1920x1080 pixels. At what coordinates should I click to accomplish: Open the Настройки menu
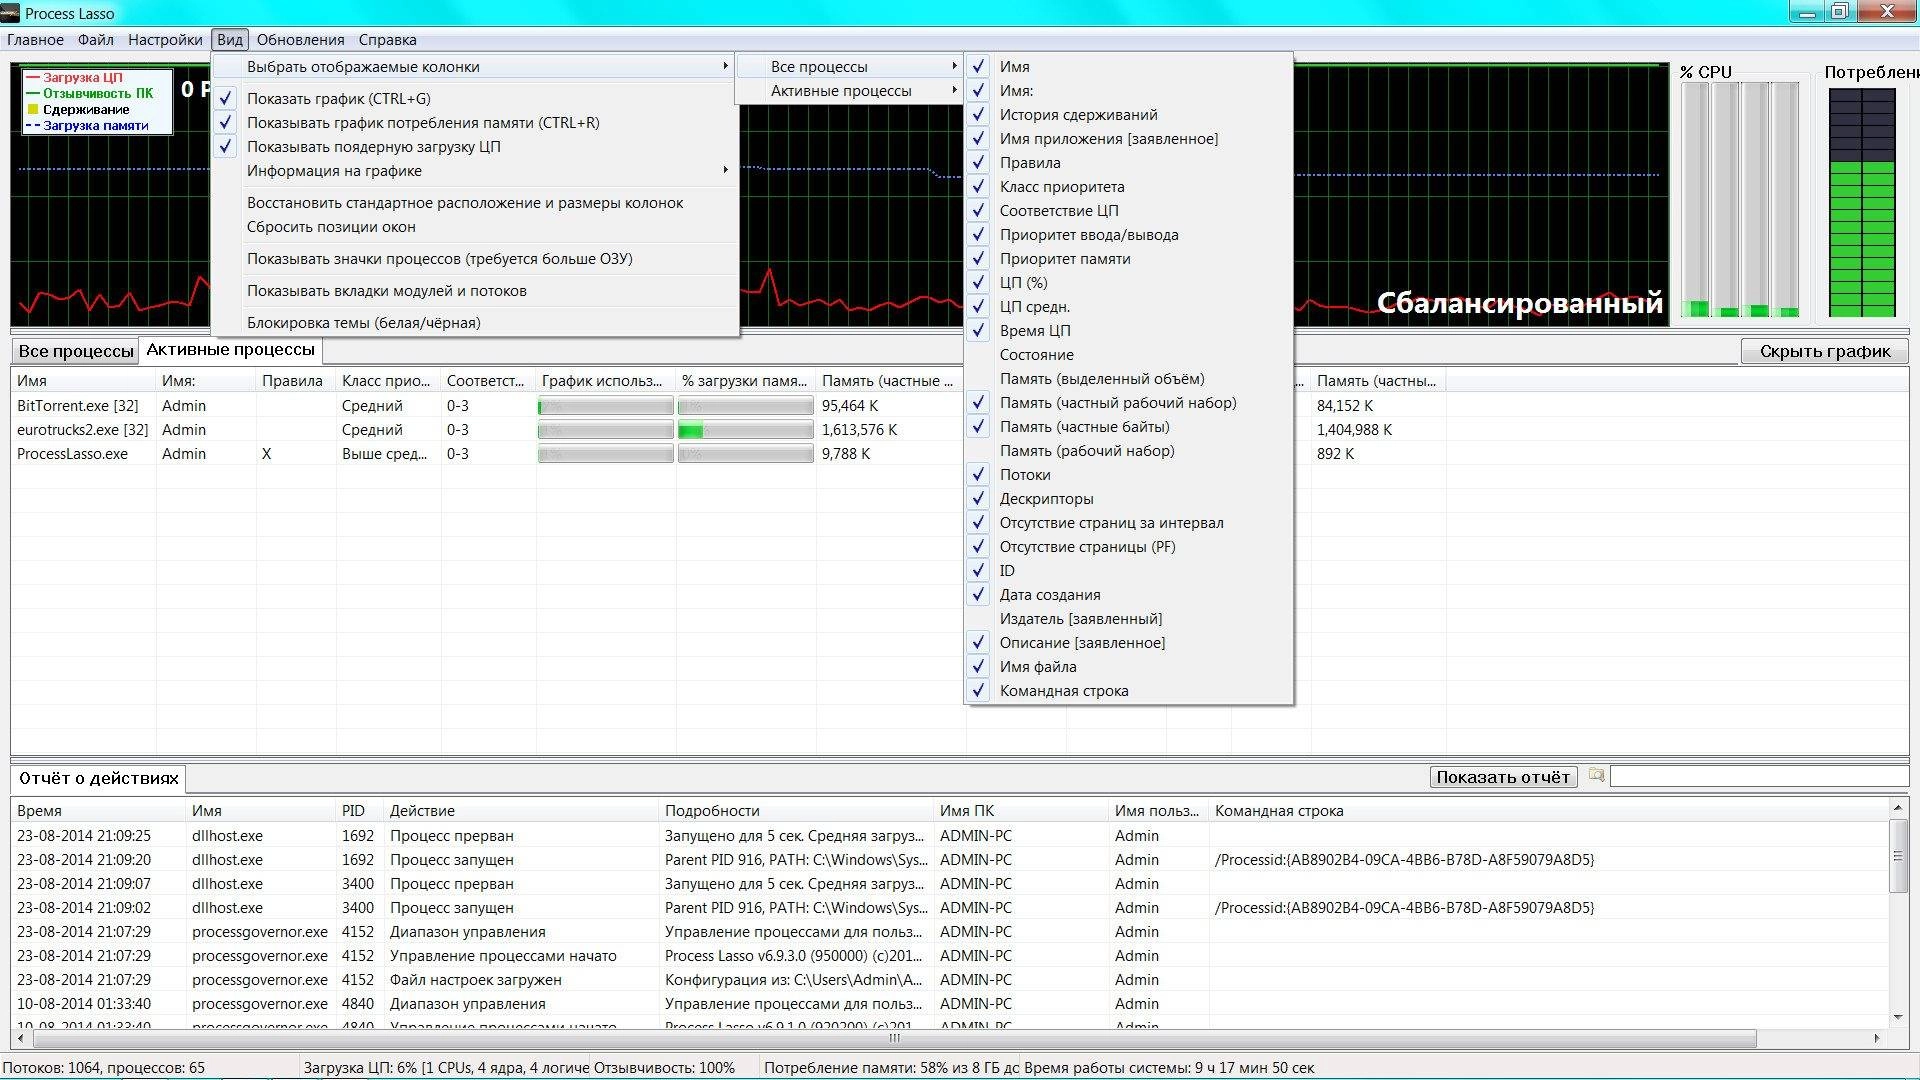pos(165,40)
